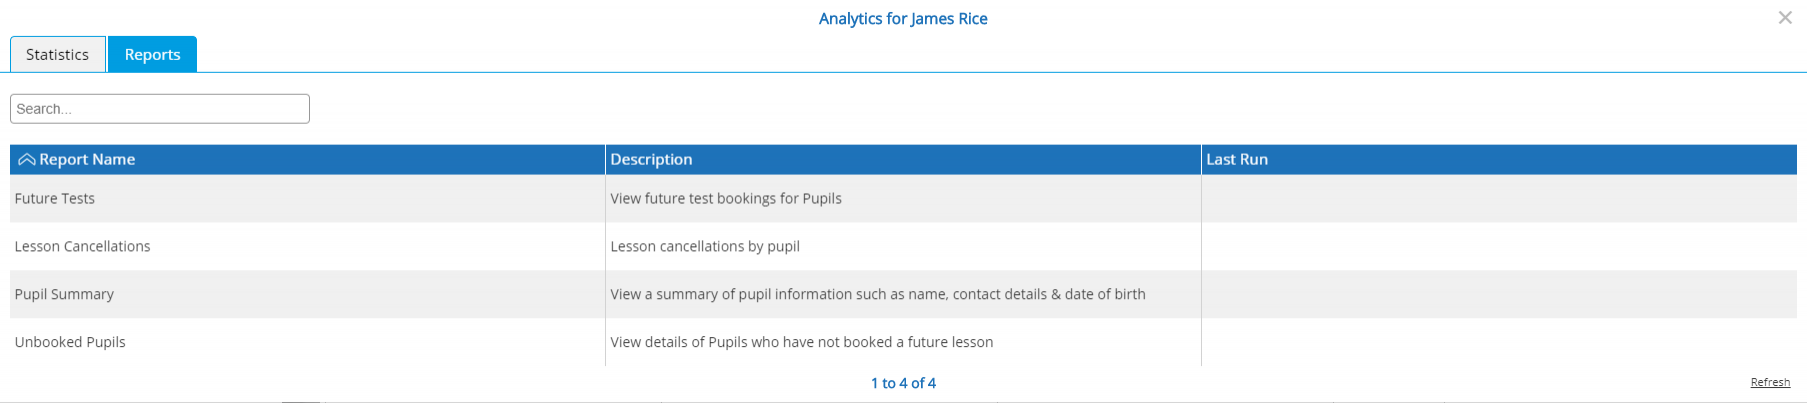Click the 'Analytics for James Rice' title
Viewport: 1807px width, 403px height.
click(903, 19)
